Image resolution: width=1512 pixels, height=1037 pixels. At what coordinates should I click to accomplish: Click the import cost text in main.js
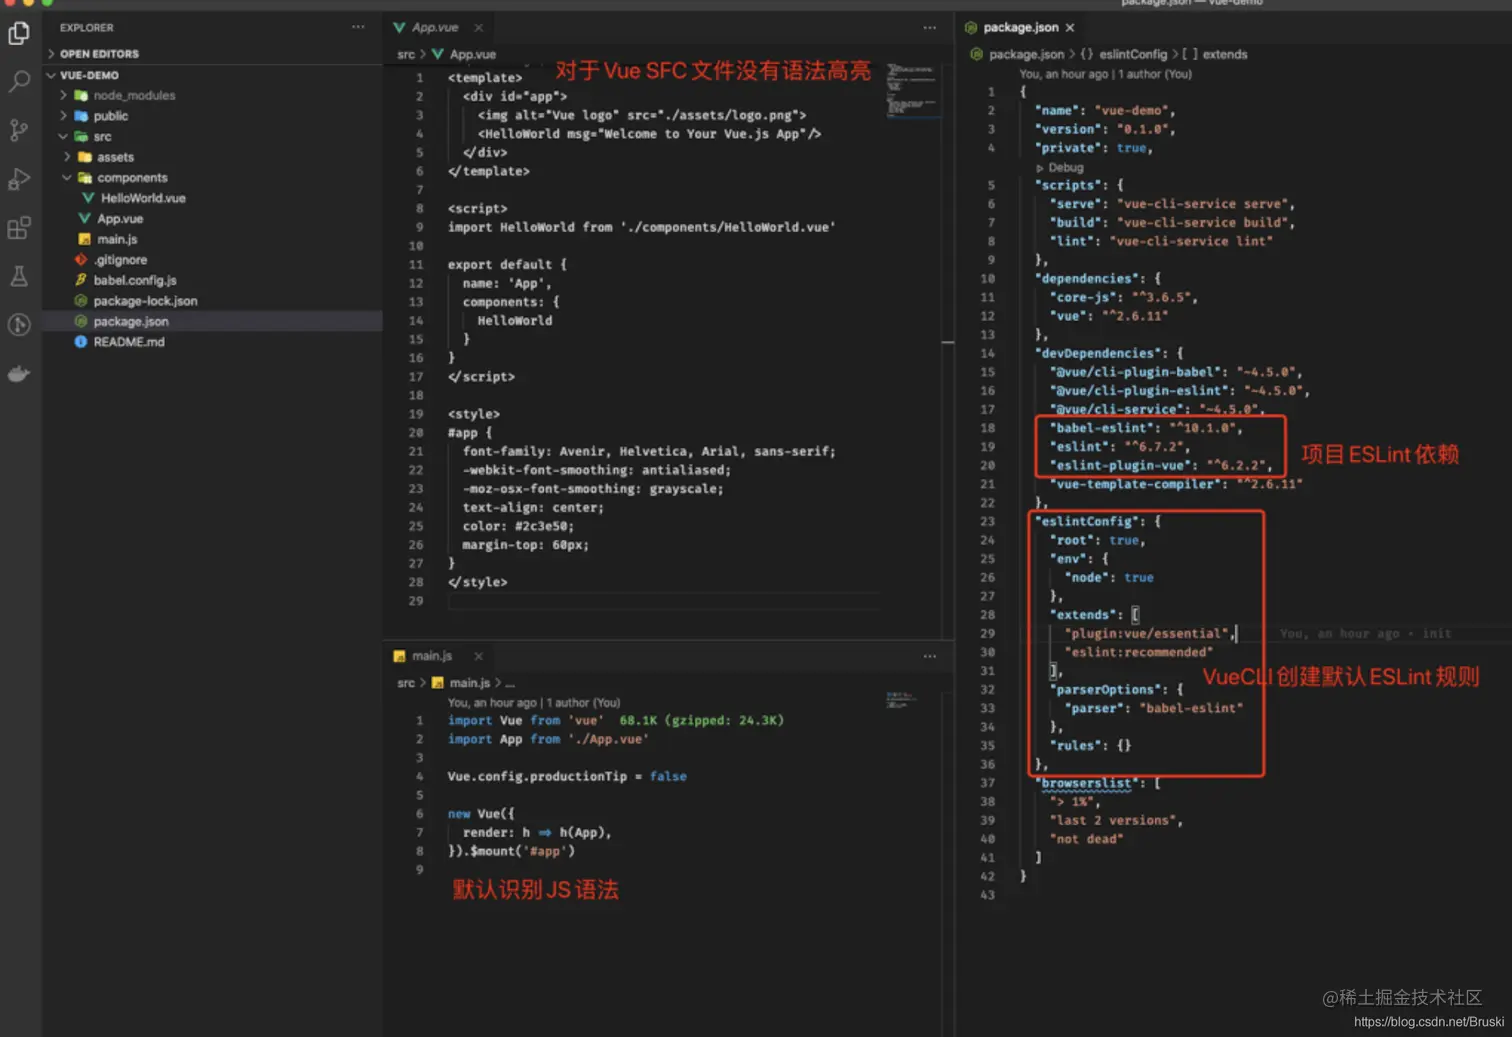tap(701, 720)
